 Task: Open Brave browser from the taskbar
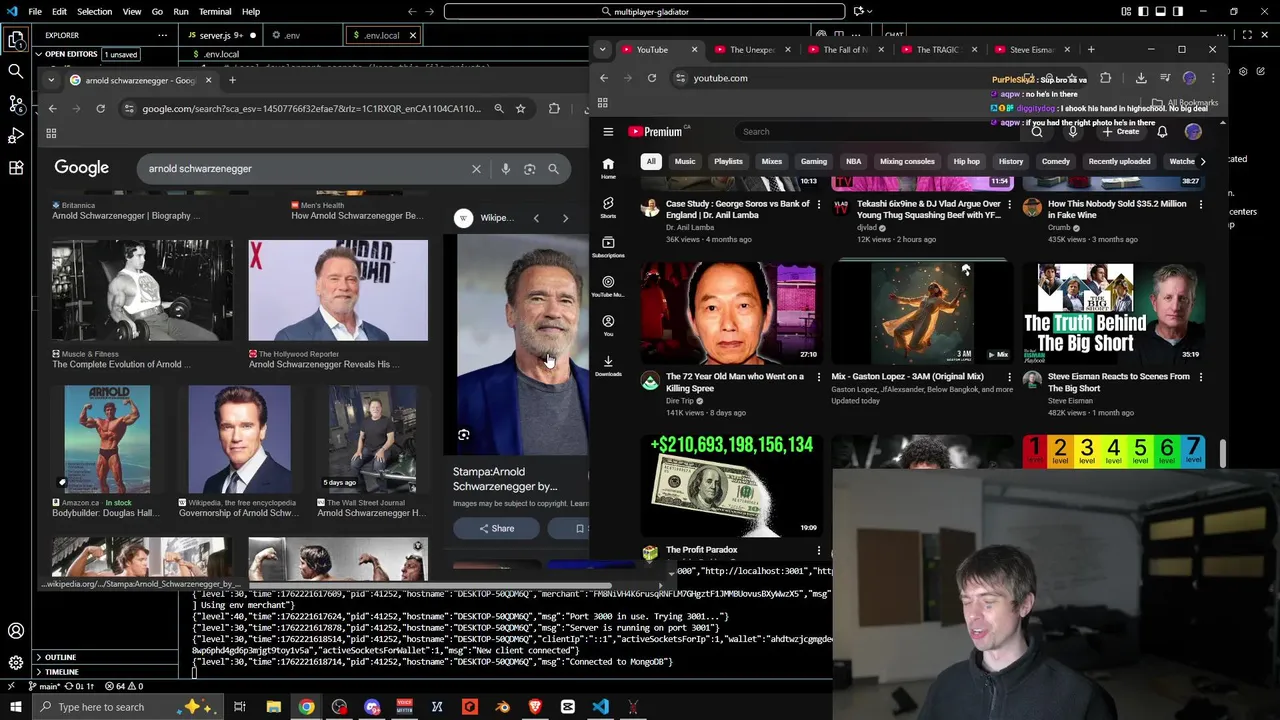tap(535, 707)
